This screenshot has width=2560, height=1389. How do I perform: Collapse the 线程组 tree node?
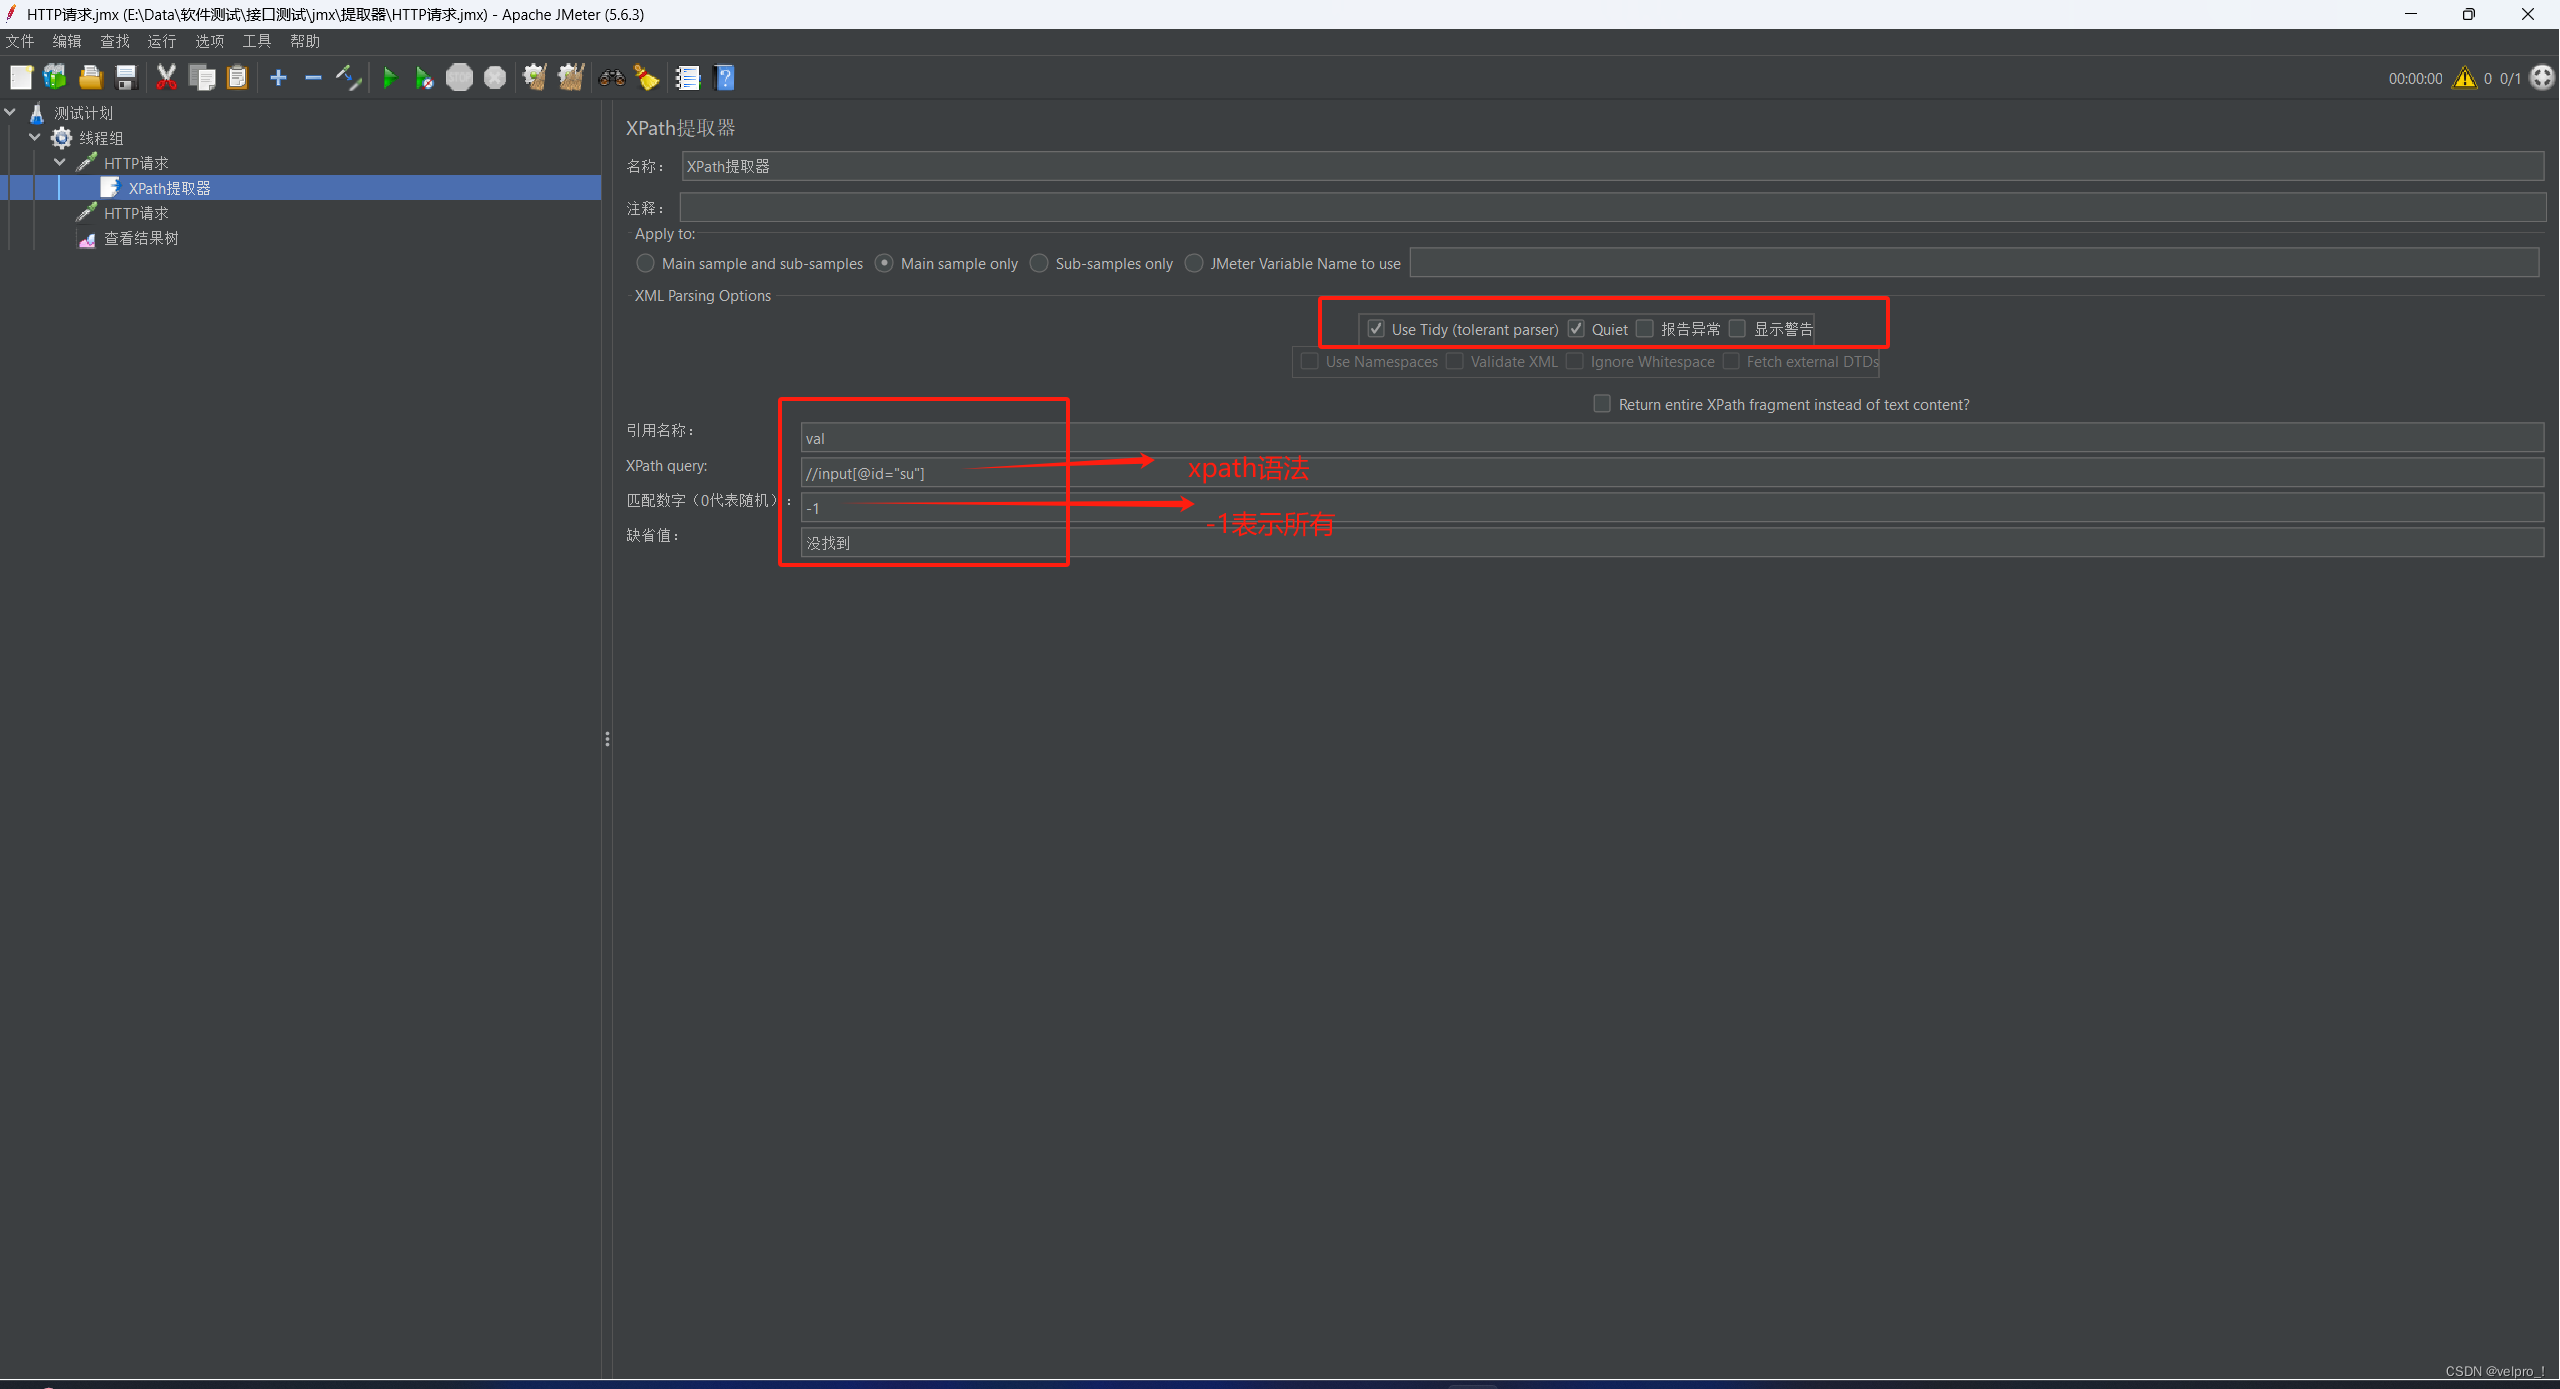tap(35, 138)
